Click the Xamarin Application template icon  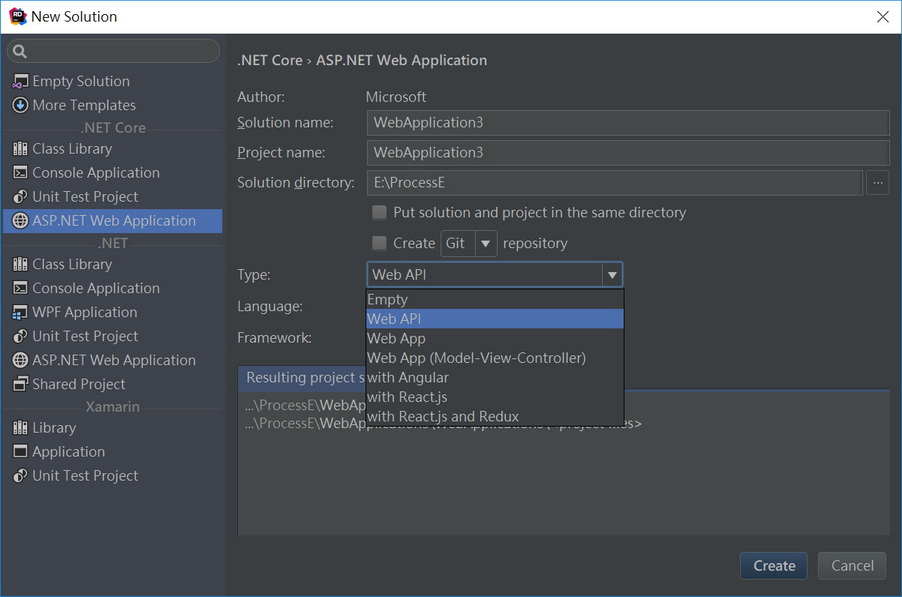coord(20,452)
